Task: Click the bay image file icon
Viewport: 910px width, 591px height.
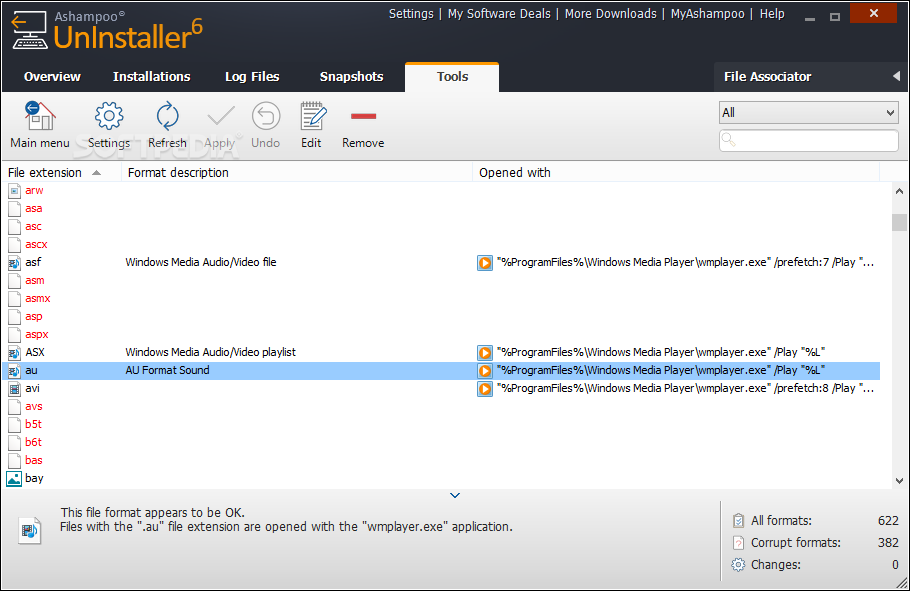Action: (14, 478)
